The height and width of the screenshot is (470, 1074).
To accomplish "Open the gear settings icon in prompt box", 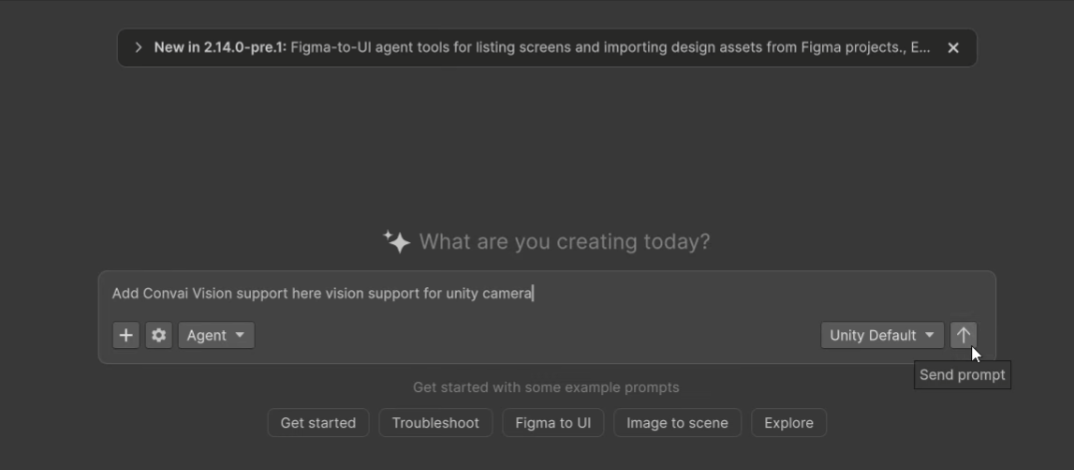I will pyautogui.click(x=159, y=335).
